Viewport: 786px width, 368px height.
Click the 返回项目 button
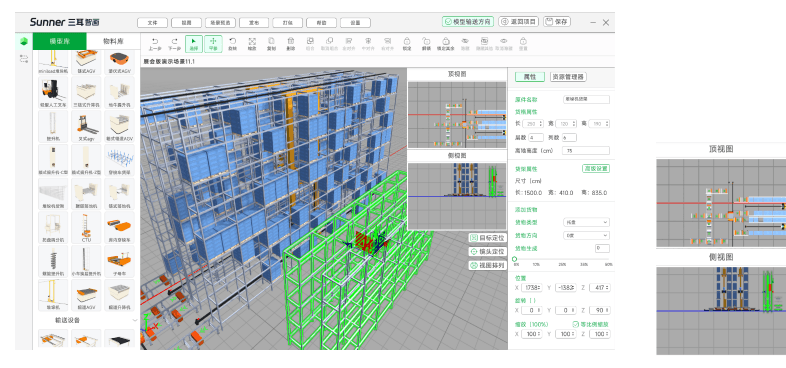519,22
